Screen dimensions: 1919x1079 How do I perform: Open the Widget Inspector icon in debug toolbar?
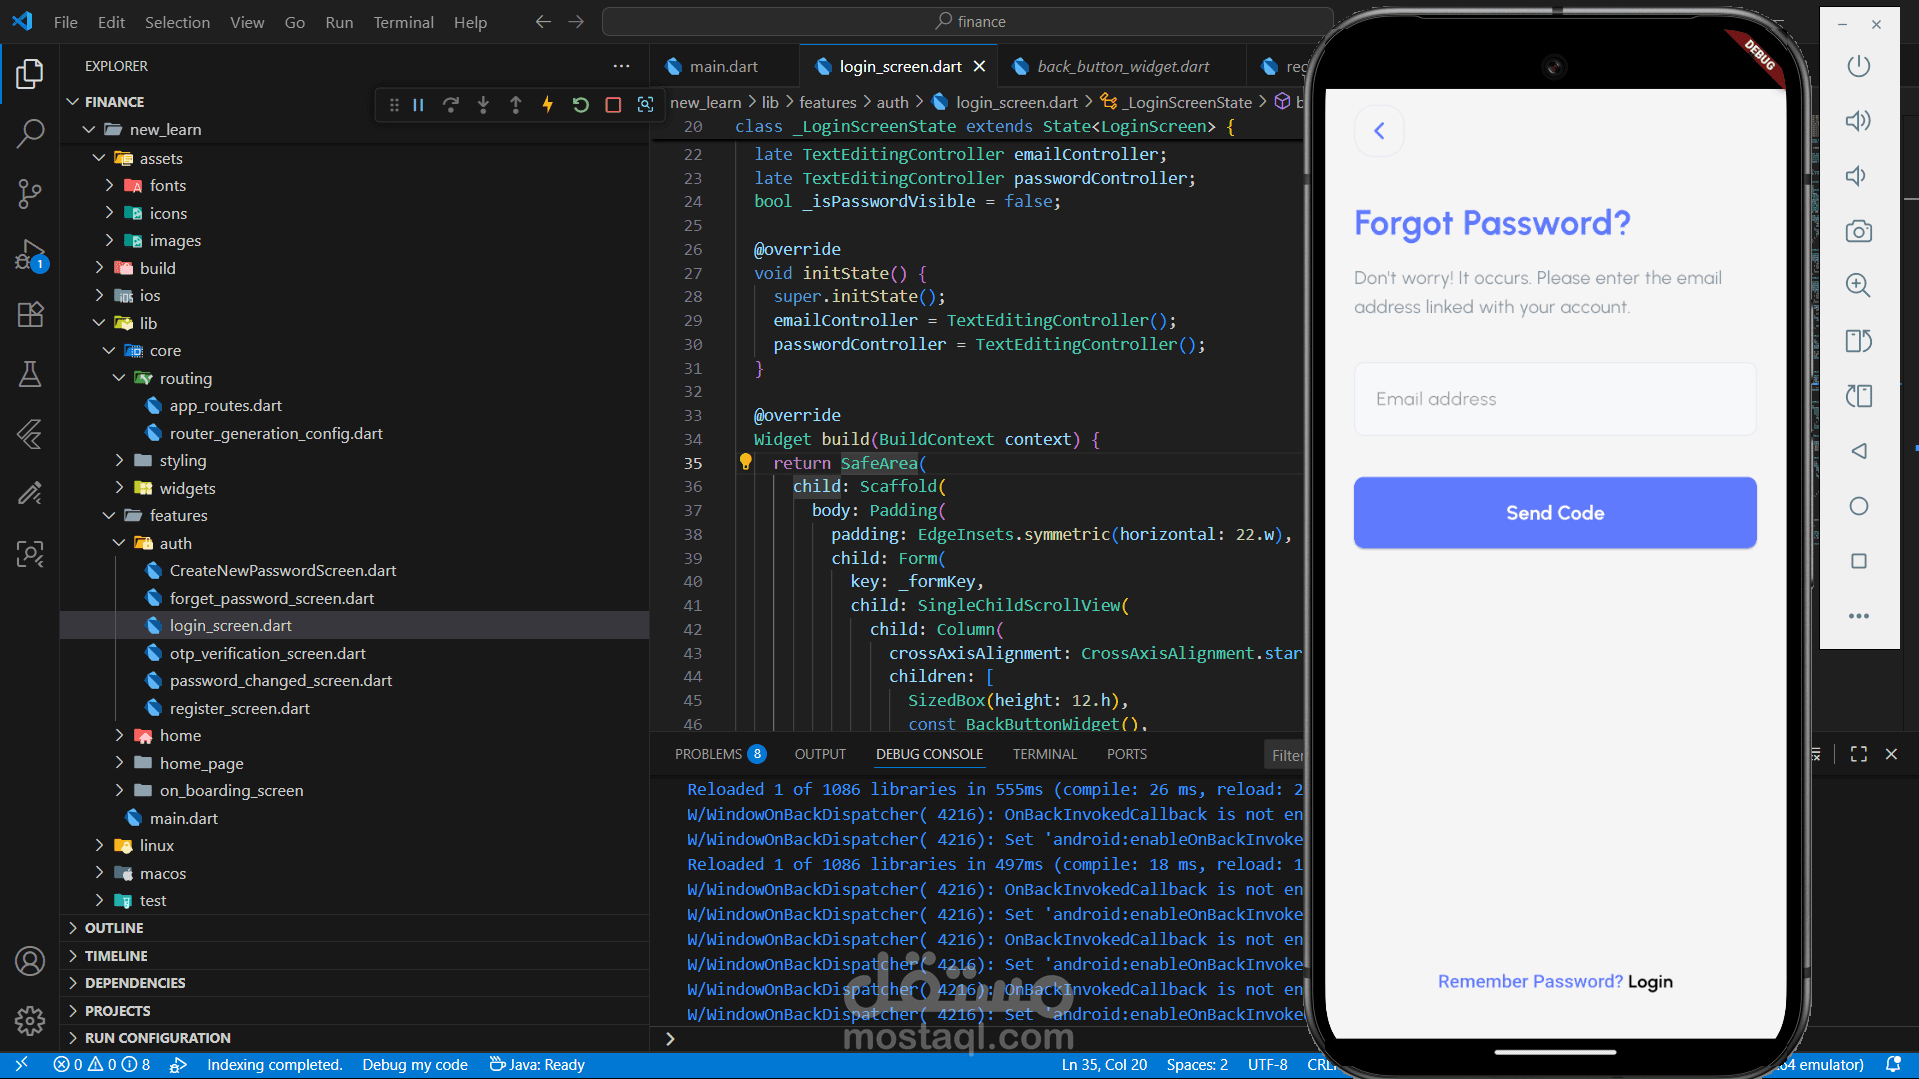click(x=646, y=105)
